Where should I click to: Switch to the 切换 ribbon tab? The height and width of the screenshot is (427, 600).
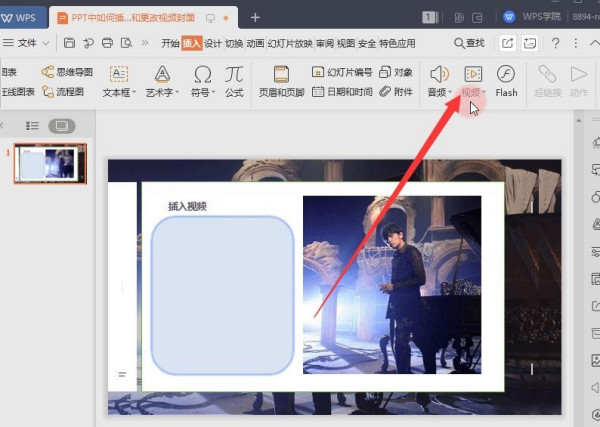(234, 43)
